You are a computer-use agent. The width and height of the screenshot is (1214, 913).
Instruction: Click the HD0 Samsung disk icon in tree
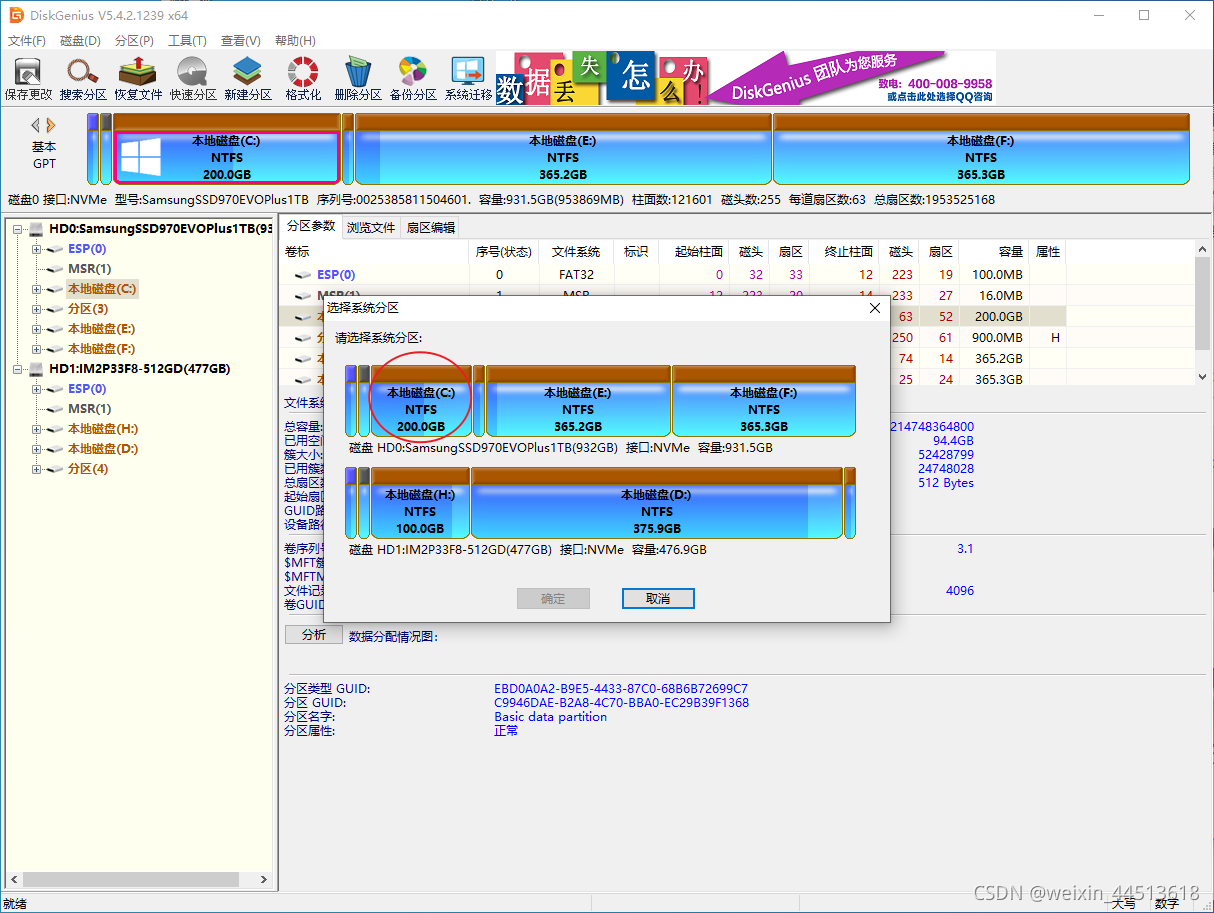click(37, 229)
